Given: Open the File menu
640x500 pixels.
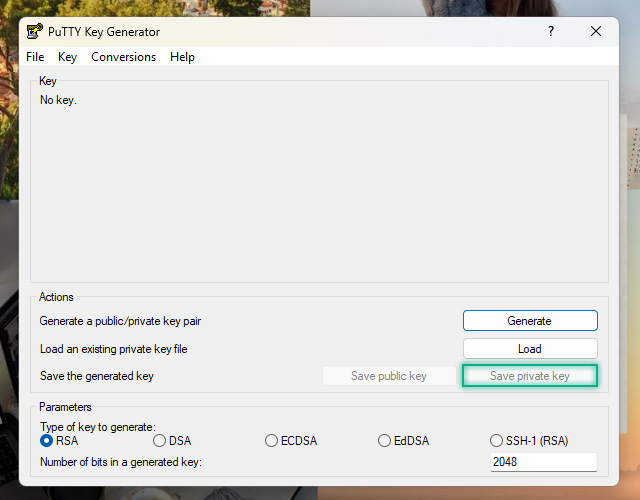Looking at the screenshot, I should pos(35,57).
